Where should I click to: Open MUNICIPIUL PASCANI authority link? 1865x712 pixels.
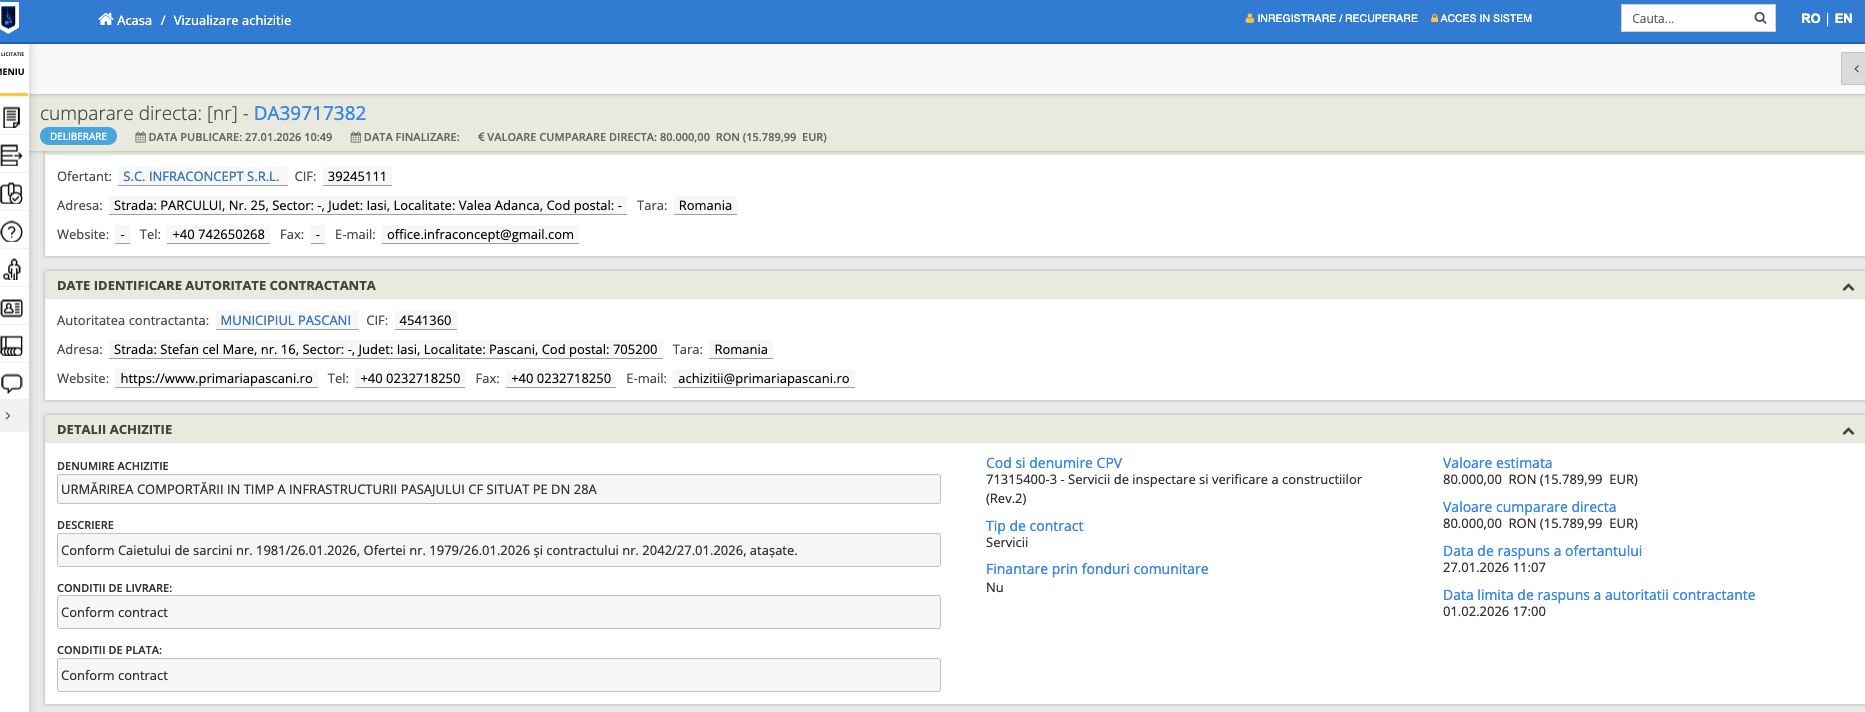coord(285,320)
